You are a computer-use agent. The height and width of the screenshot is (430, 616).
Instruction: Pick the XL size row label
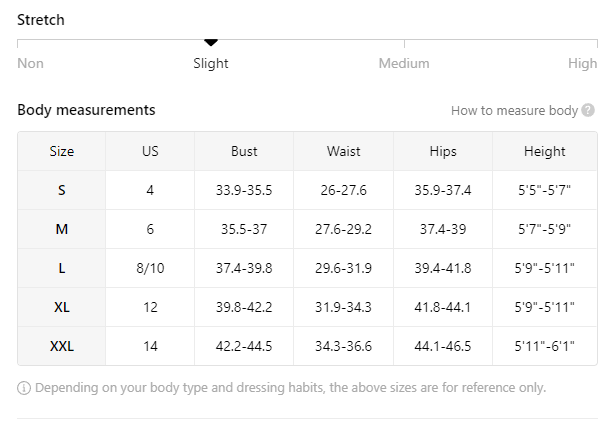coord(62,307)
